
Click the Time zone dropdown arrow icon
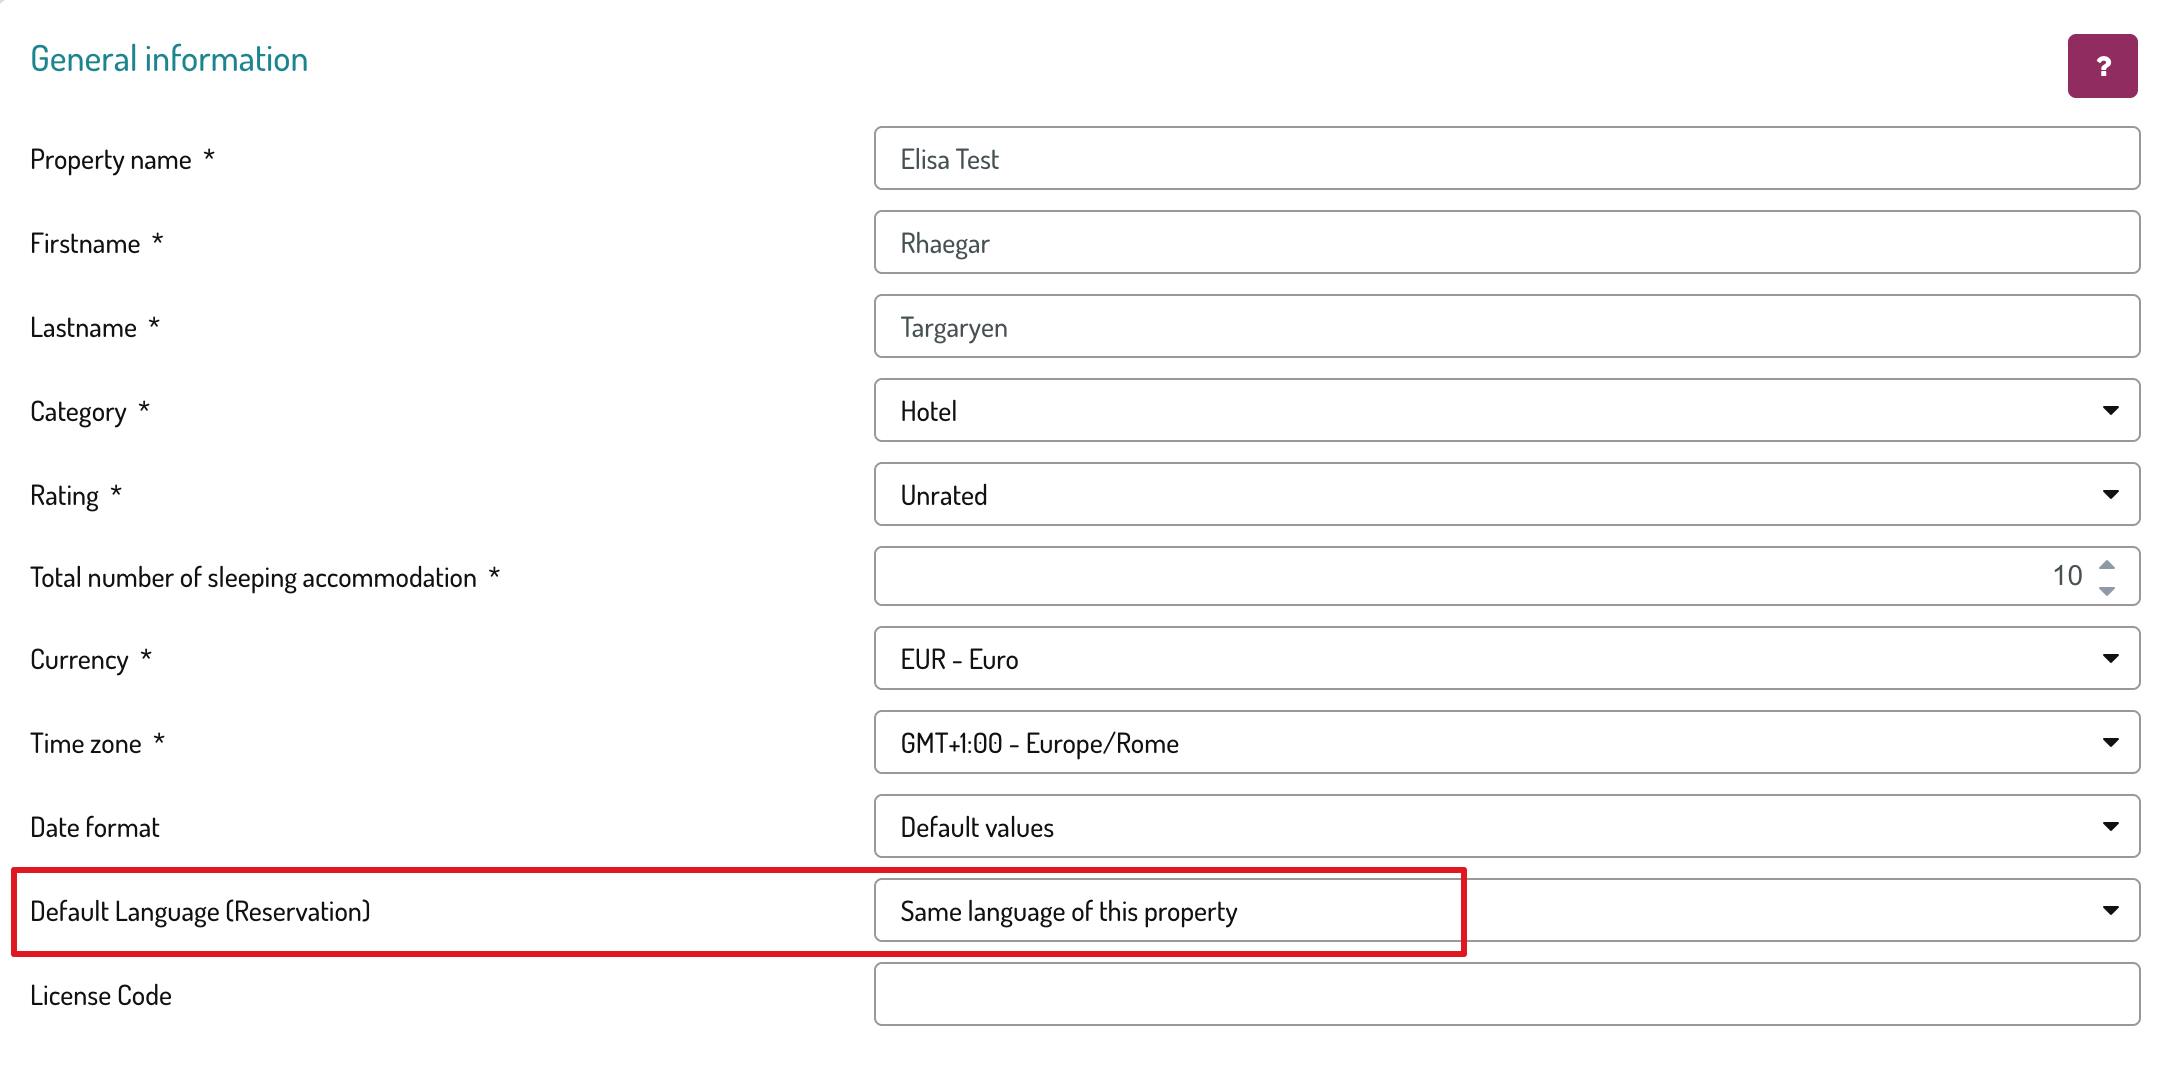coord(2110,743)
